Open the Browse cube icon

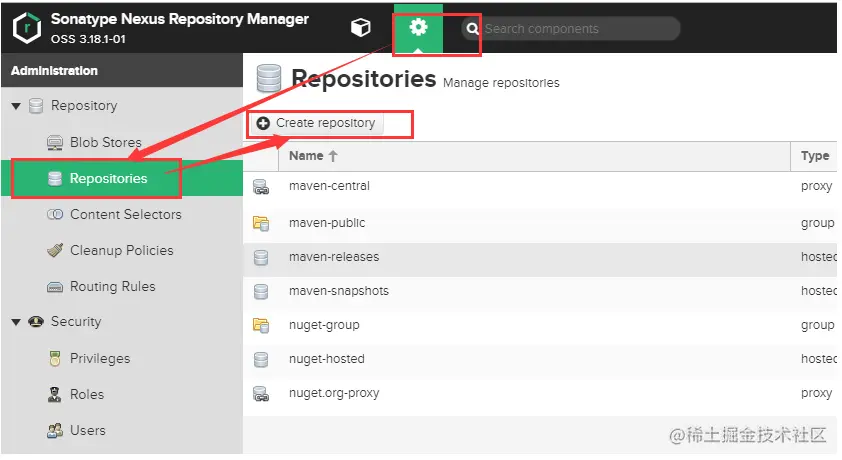[x=360, y=27]
